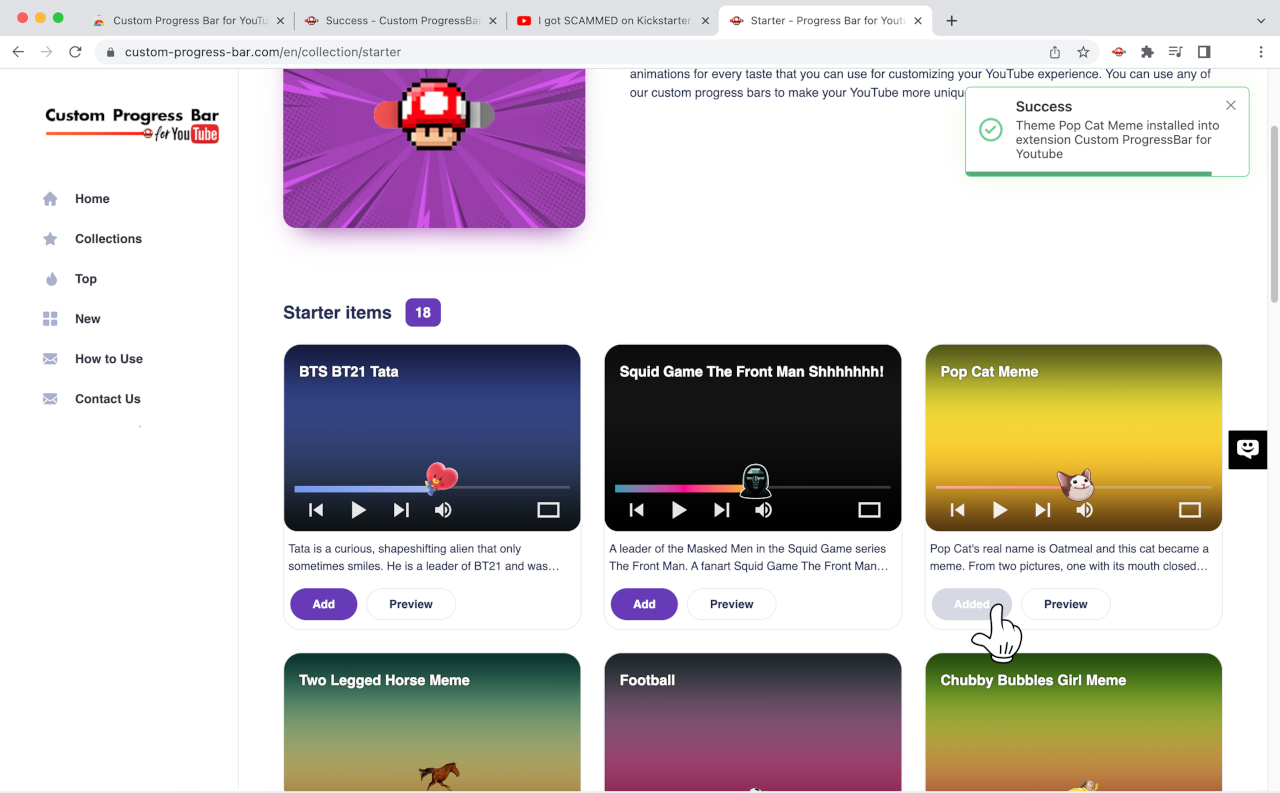Toggle the browser side panel icon
The height and width of the screenshot is (793, 1280).
(1204, 52)
